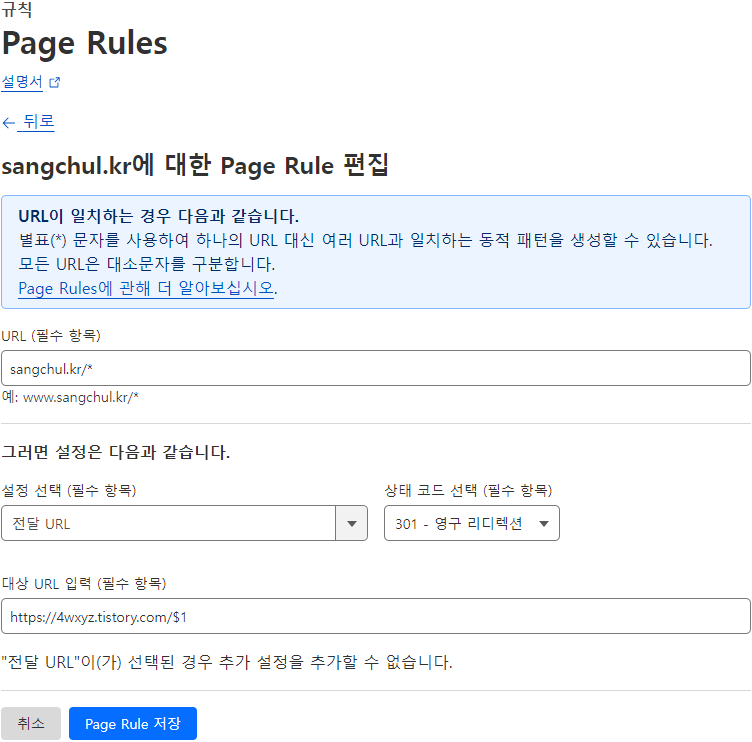Open the 301 - 영구 리디렉션 status dropdown
The height and width of the screenshot is (742, 752).
coord(471,523)
